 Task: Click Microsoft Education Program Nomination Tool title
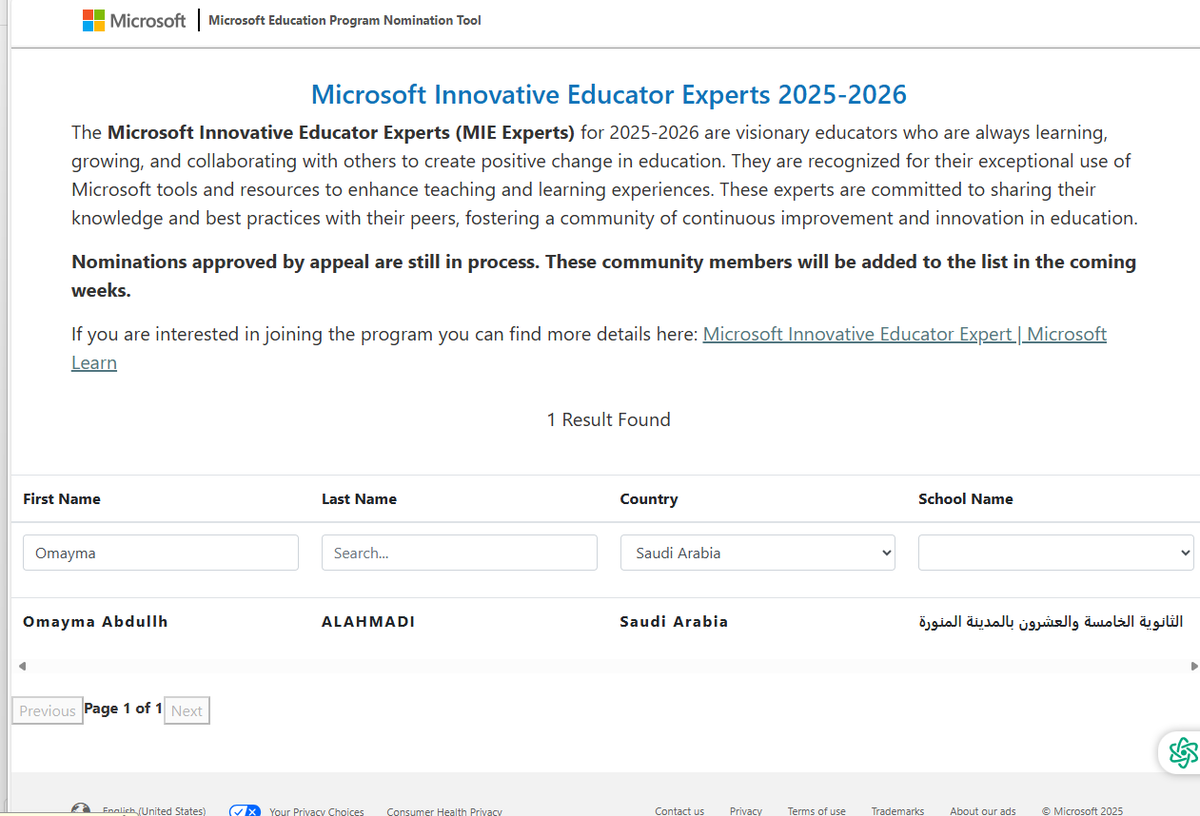coord(345,20)
